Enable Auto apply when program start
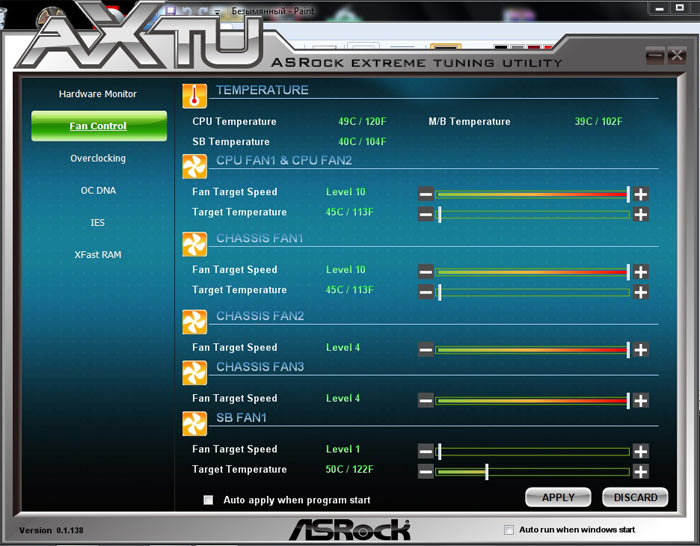This screenshot has height=546, width=700. (209, 500)
